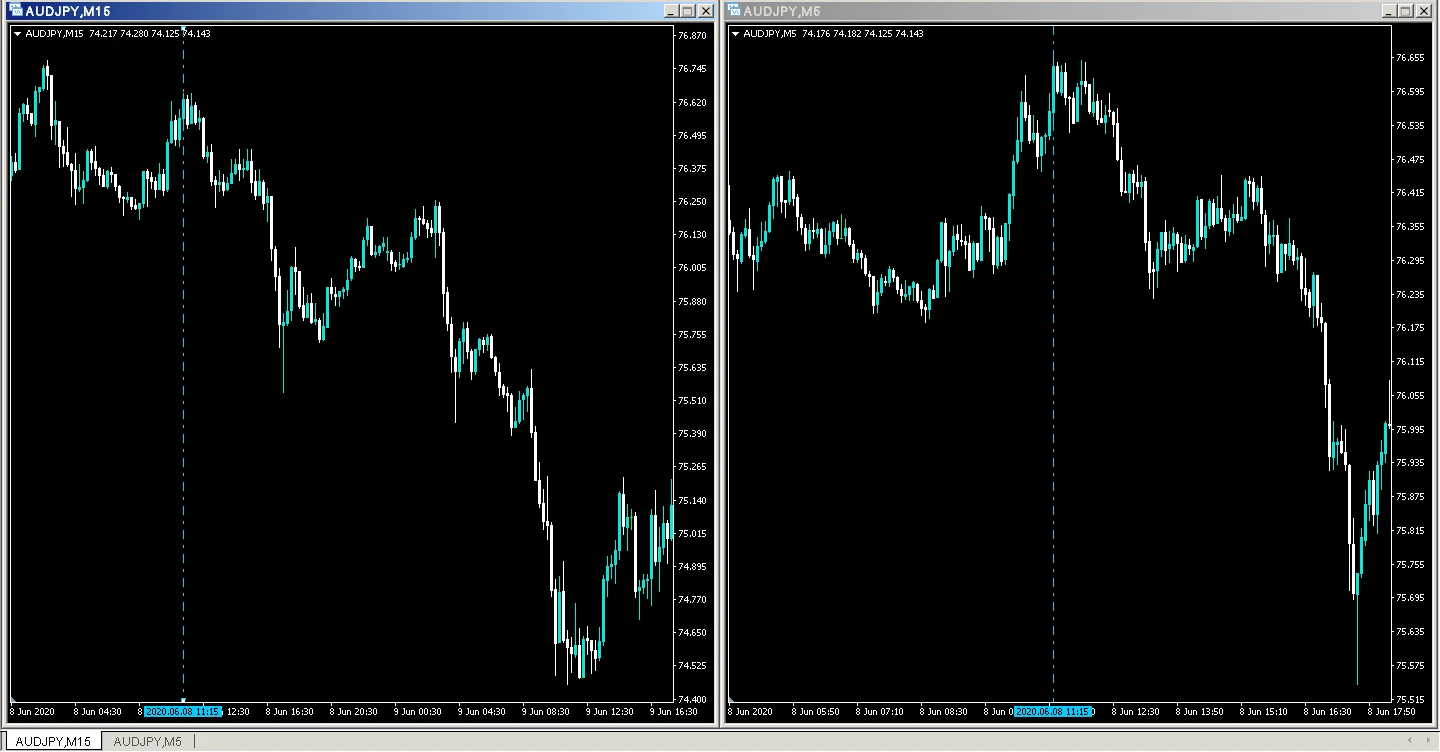This screenshot has width=1440, height=752.
Task: Maximize the AUDJPY,M5 chart window
Action: (x=1405, y=11)
